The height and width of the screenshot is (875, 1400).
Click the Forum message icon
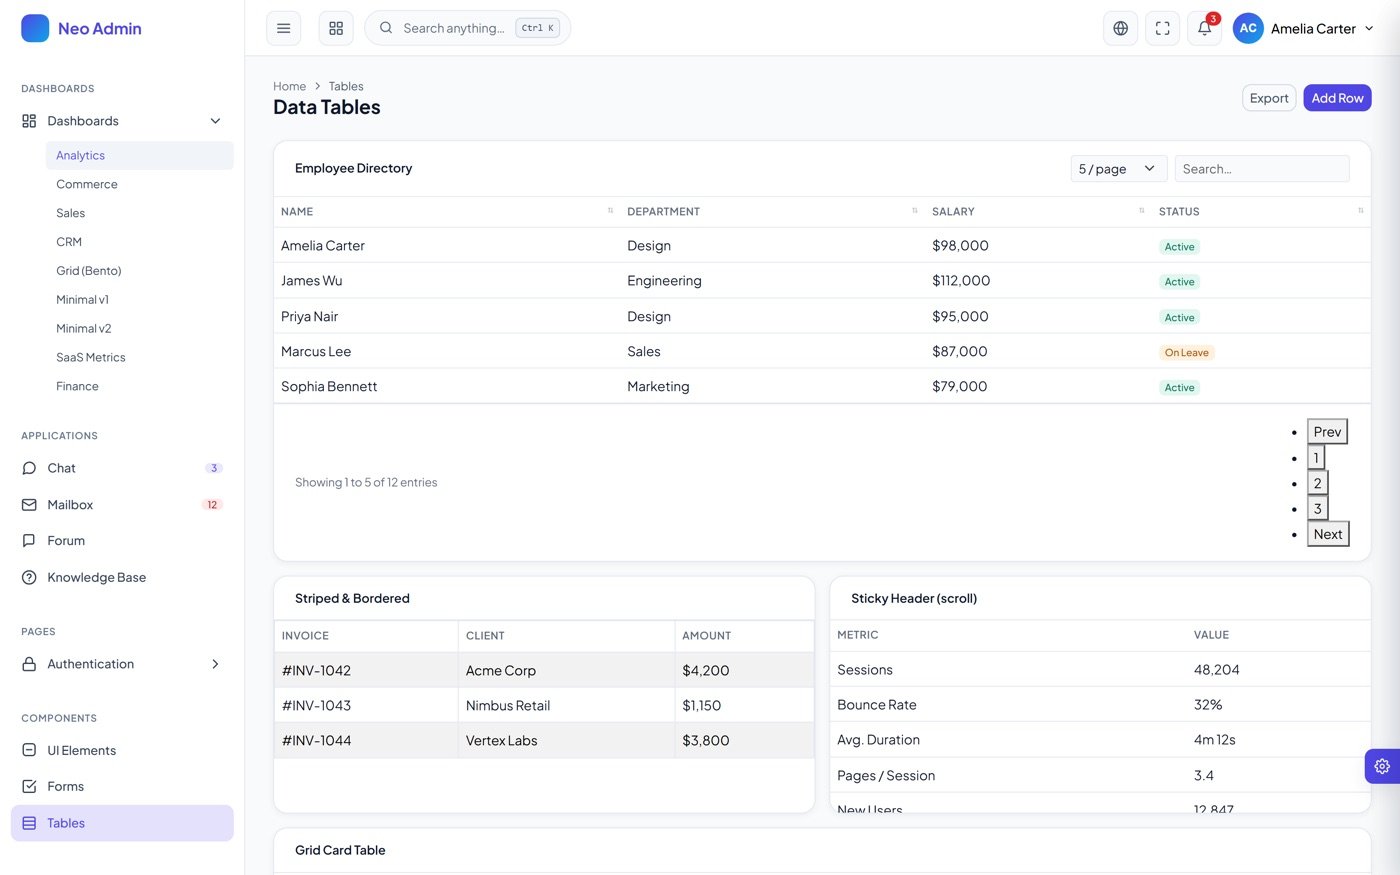click(29, 541)
